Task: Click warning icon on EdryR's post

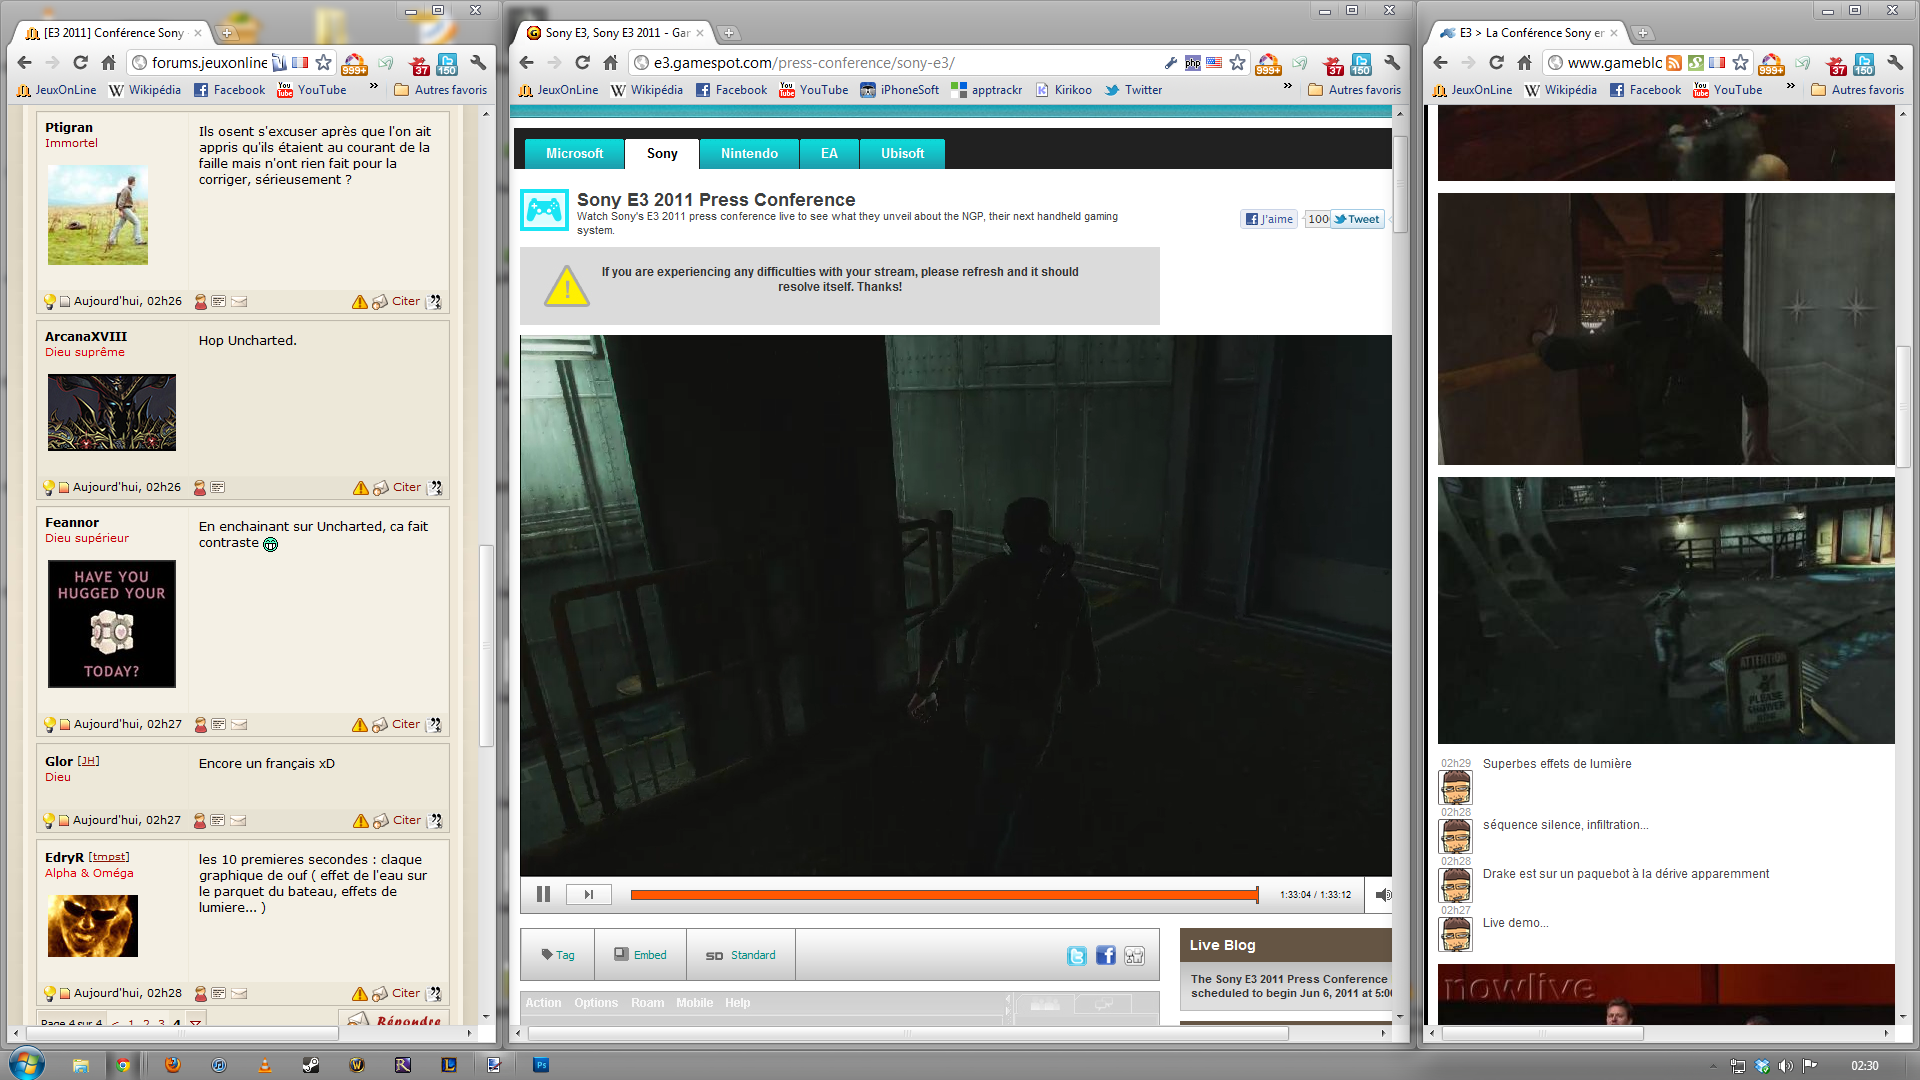Action: tap(360, 994)
